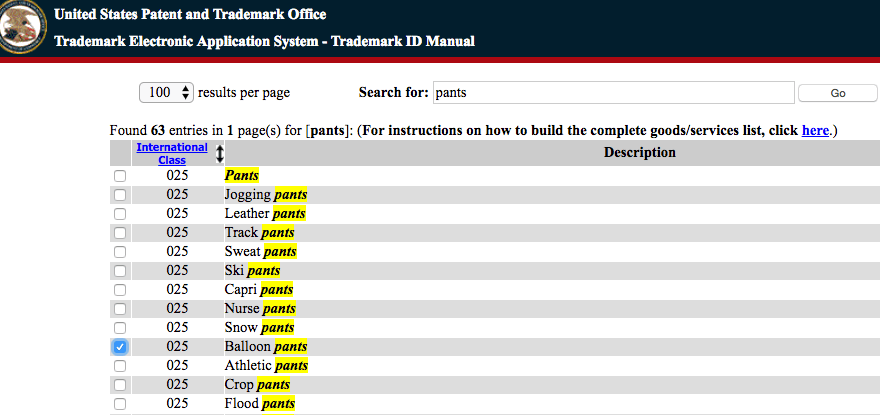Check the box for Capri pants
880x415 pixels.
click(x=120, y=290)
